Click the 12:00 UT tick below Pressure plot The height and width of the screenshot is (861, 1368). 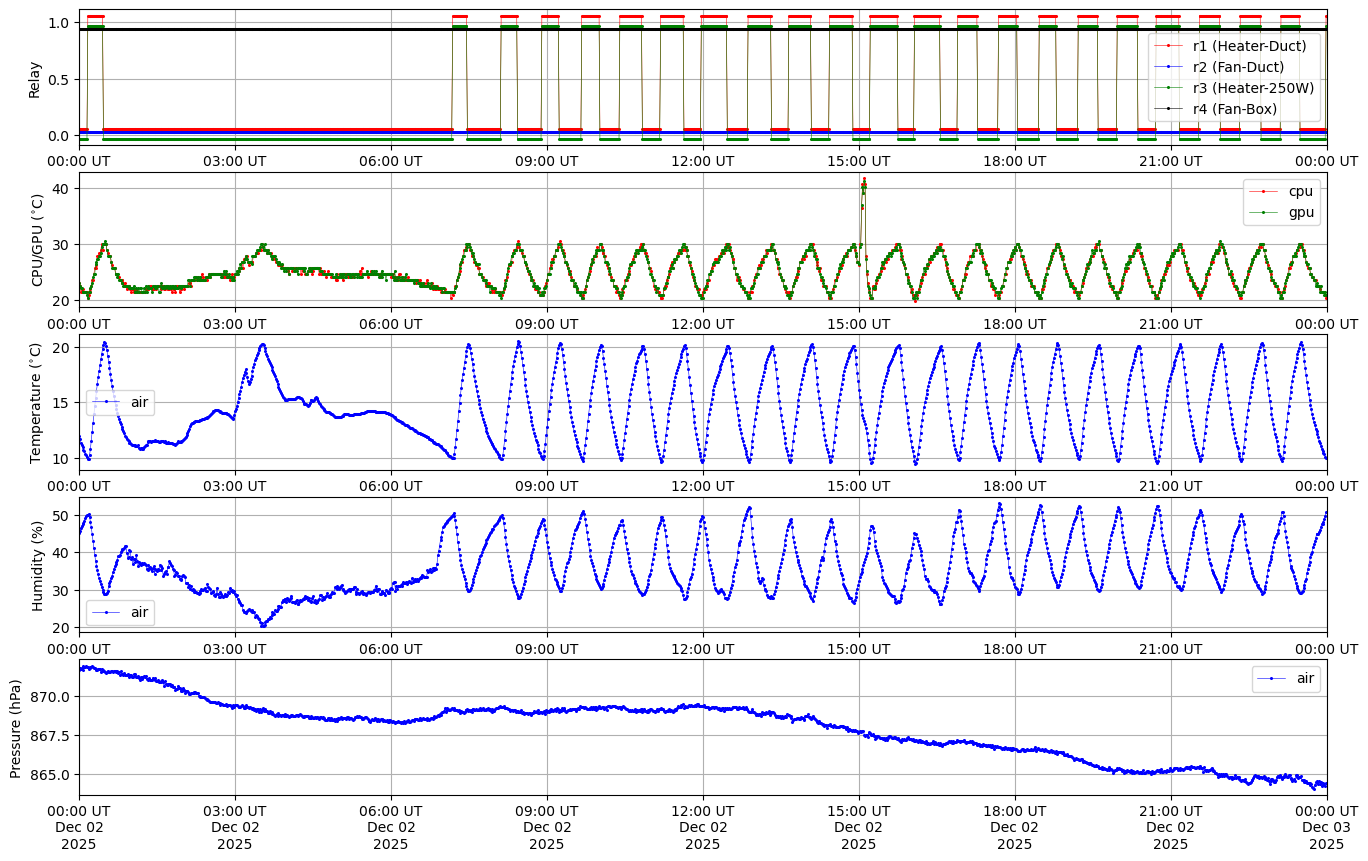pos(703,810)
